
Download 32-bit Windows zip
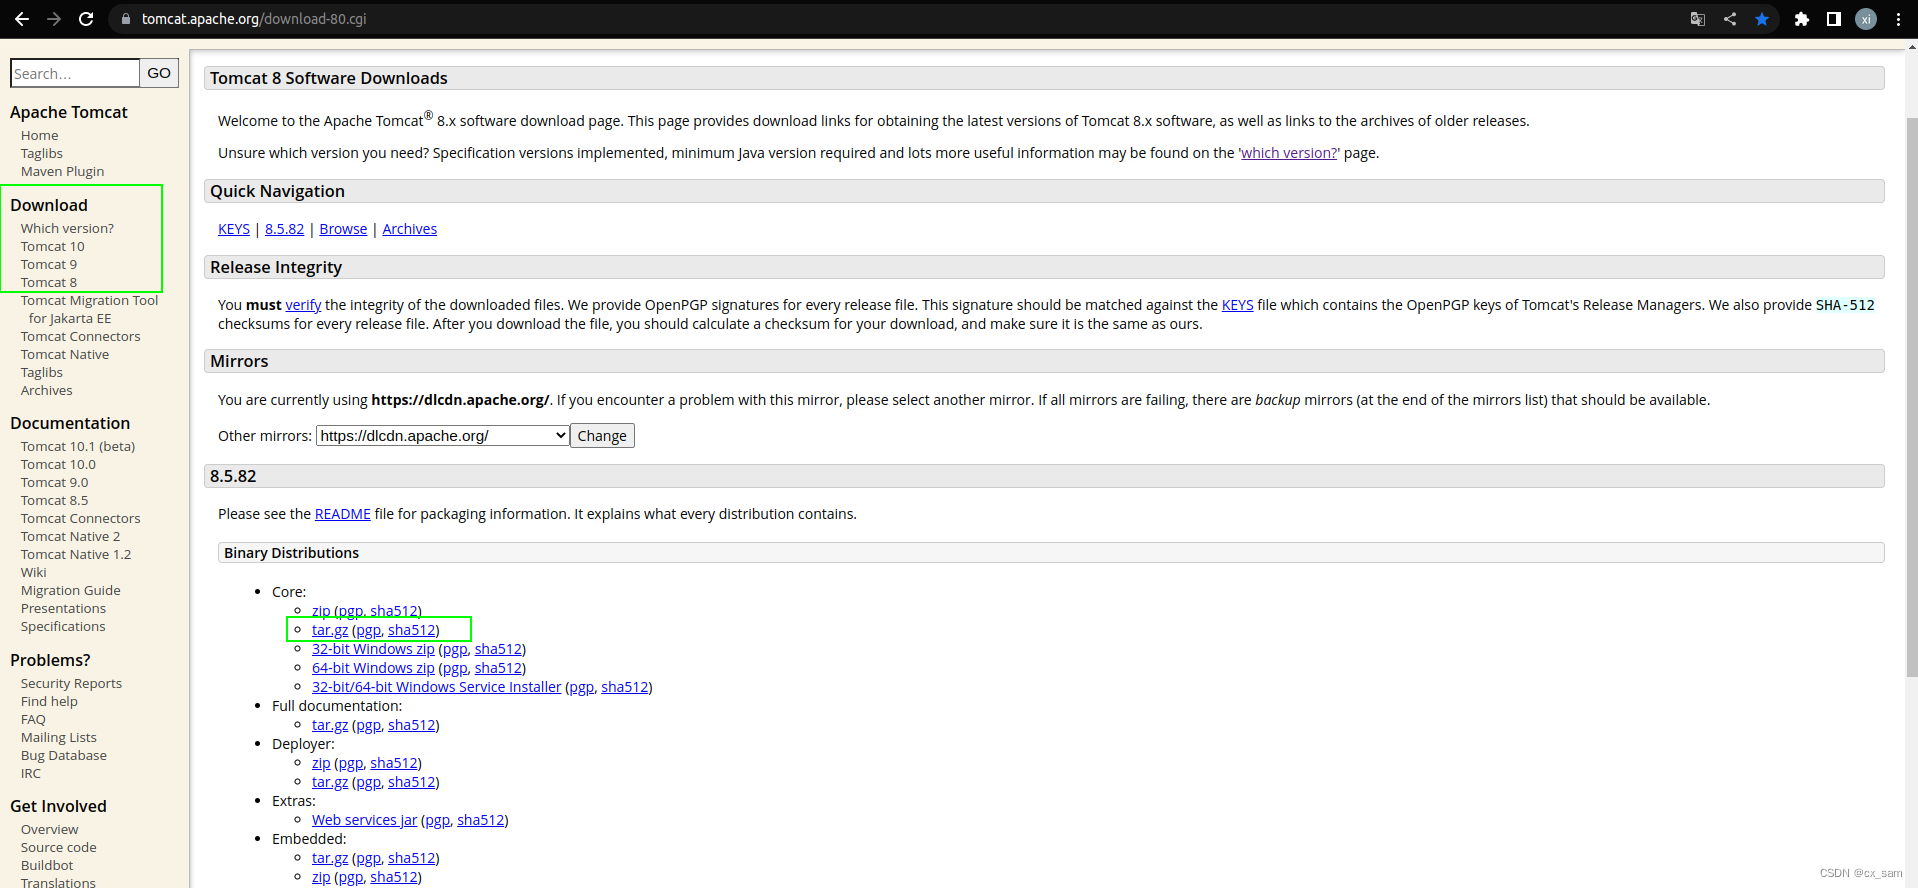tap(373, 649)
